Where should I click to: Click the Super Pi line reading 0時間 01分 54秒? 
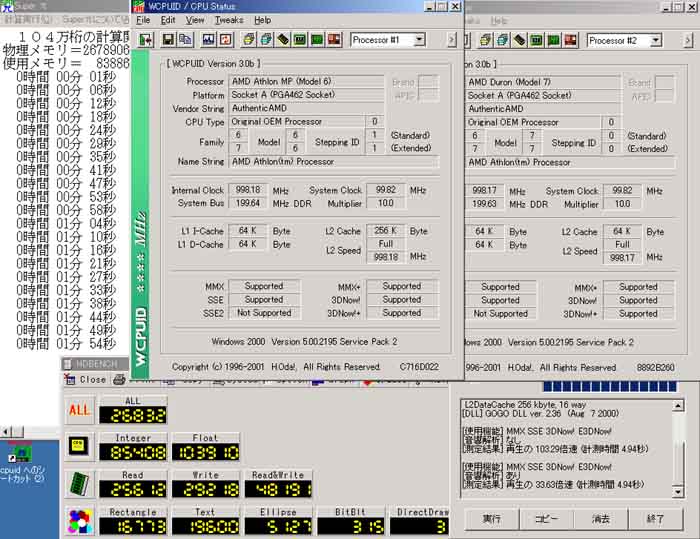click(66, 343)
